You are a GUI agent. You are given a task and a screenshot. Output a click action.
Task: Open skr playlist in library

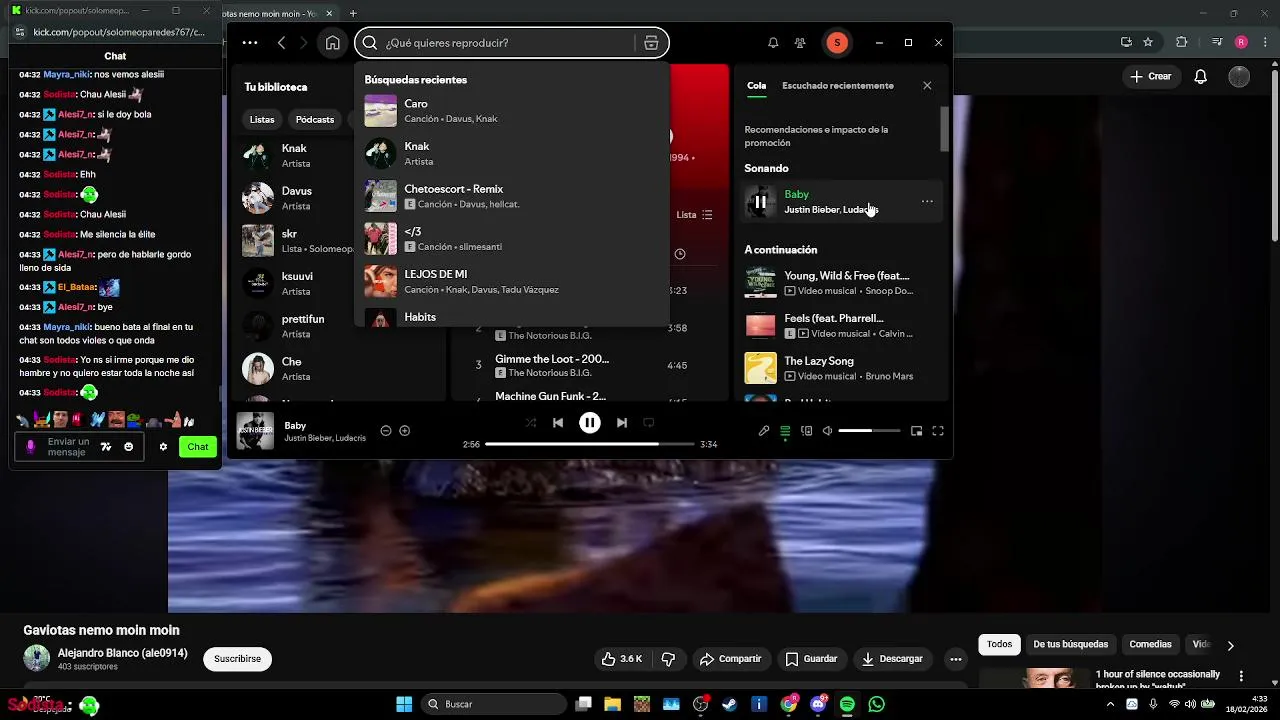295,241
